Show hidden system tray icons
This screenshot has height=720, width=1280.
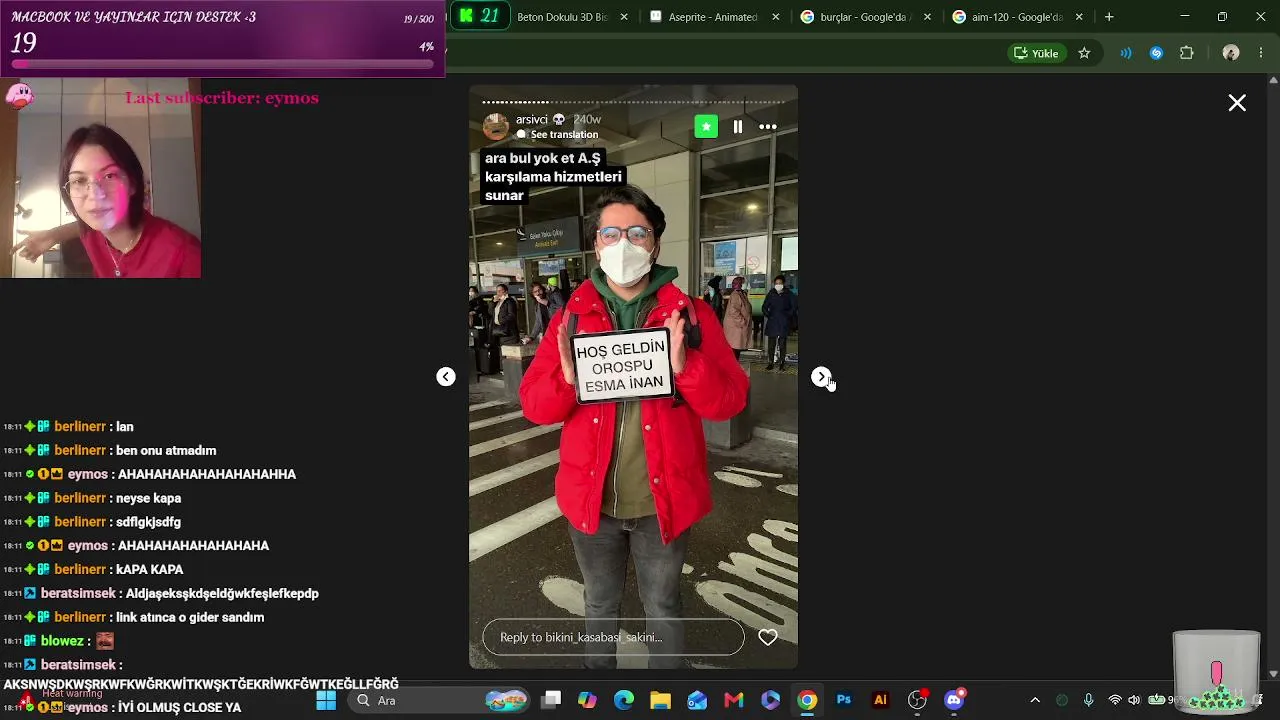[1035, 700]
